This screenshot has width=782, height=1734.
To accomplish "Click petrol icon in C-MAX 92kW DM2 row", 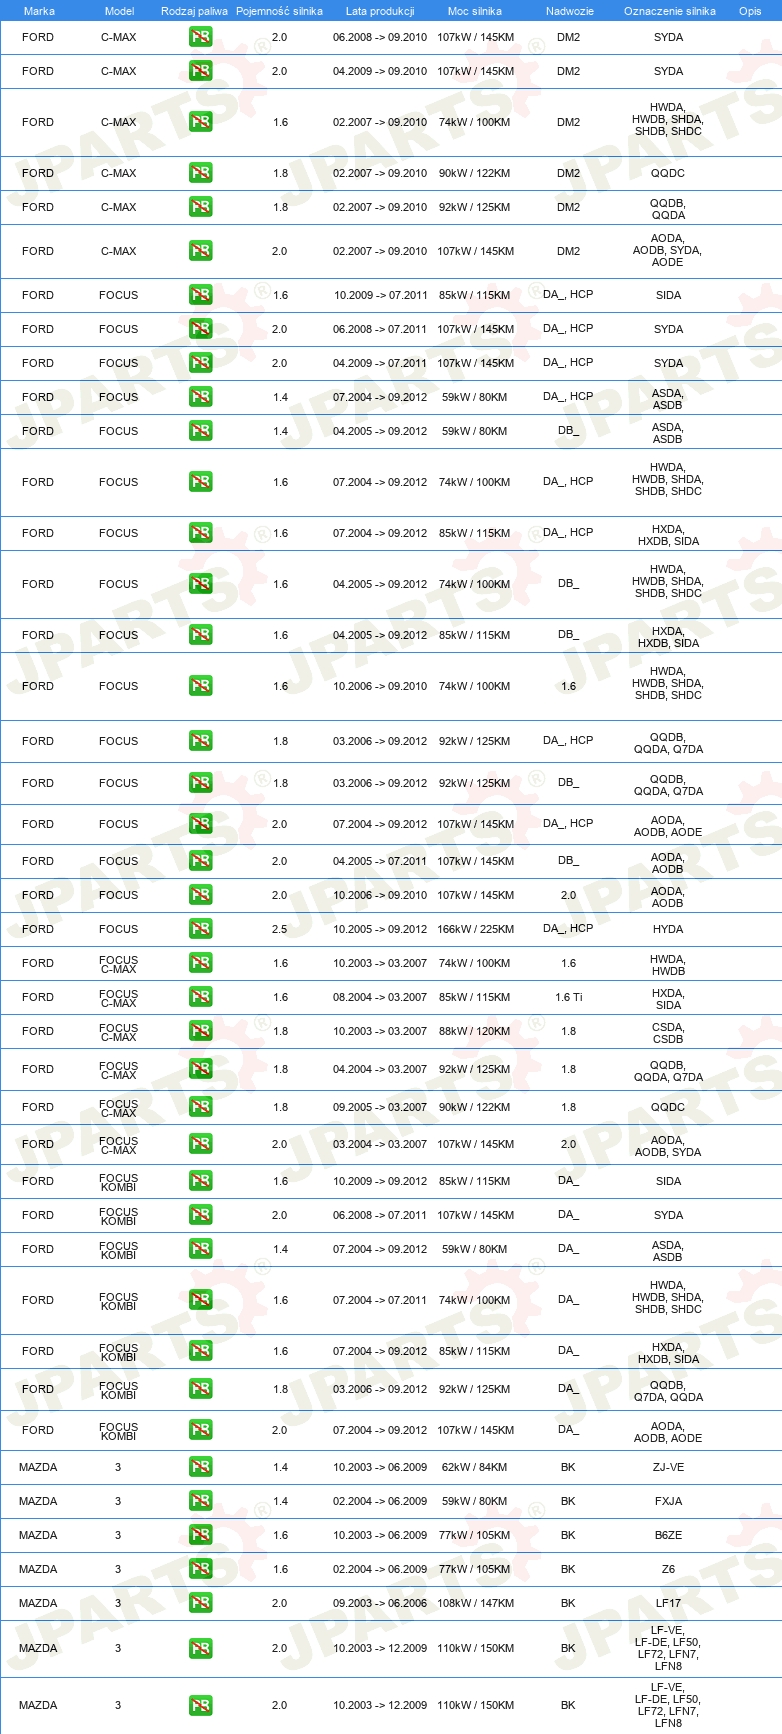I will [x=200, y=207].
